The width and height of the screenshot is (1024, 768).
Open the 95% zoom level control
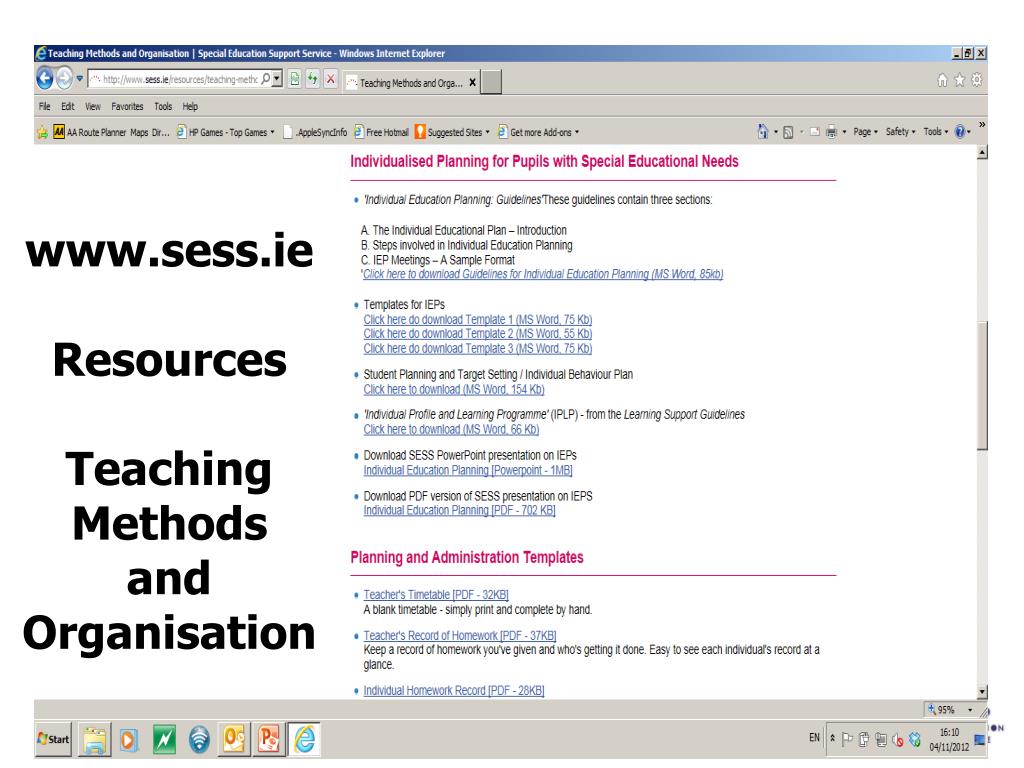point(951,710)
